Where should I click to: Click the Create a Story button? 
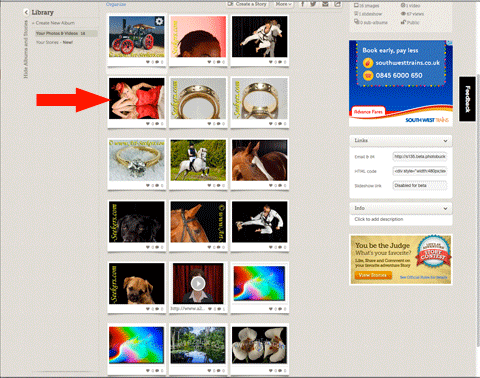pos(248,4)
